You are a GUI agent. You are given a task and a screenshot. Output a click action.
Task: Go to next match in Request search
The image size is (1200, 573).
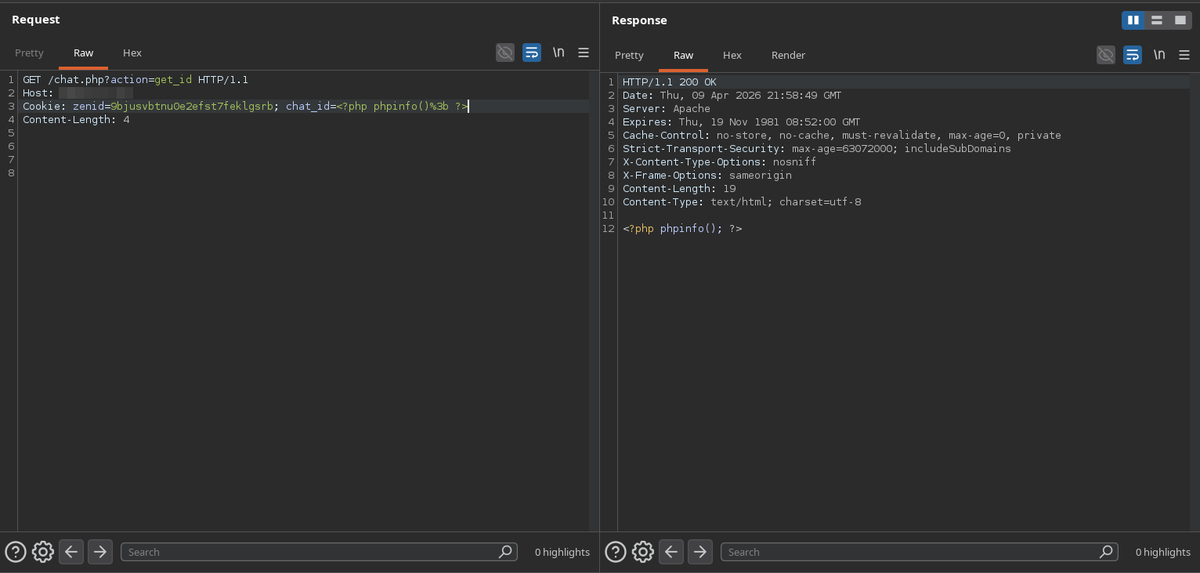click(x=100, y=551)
